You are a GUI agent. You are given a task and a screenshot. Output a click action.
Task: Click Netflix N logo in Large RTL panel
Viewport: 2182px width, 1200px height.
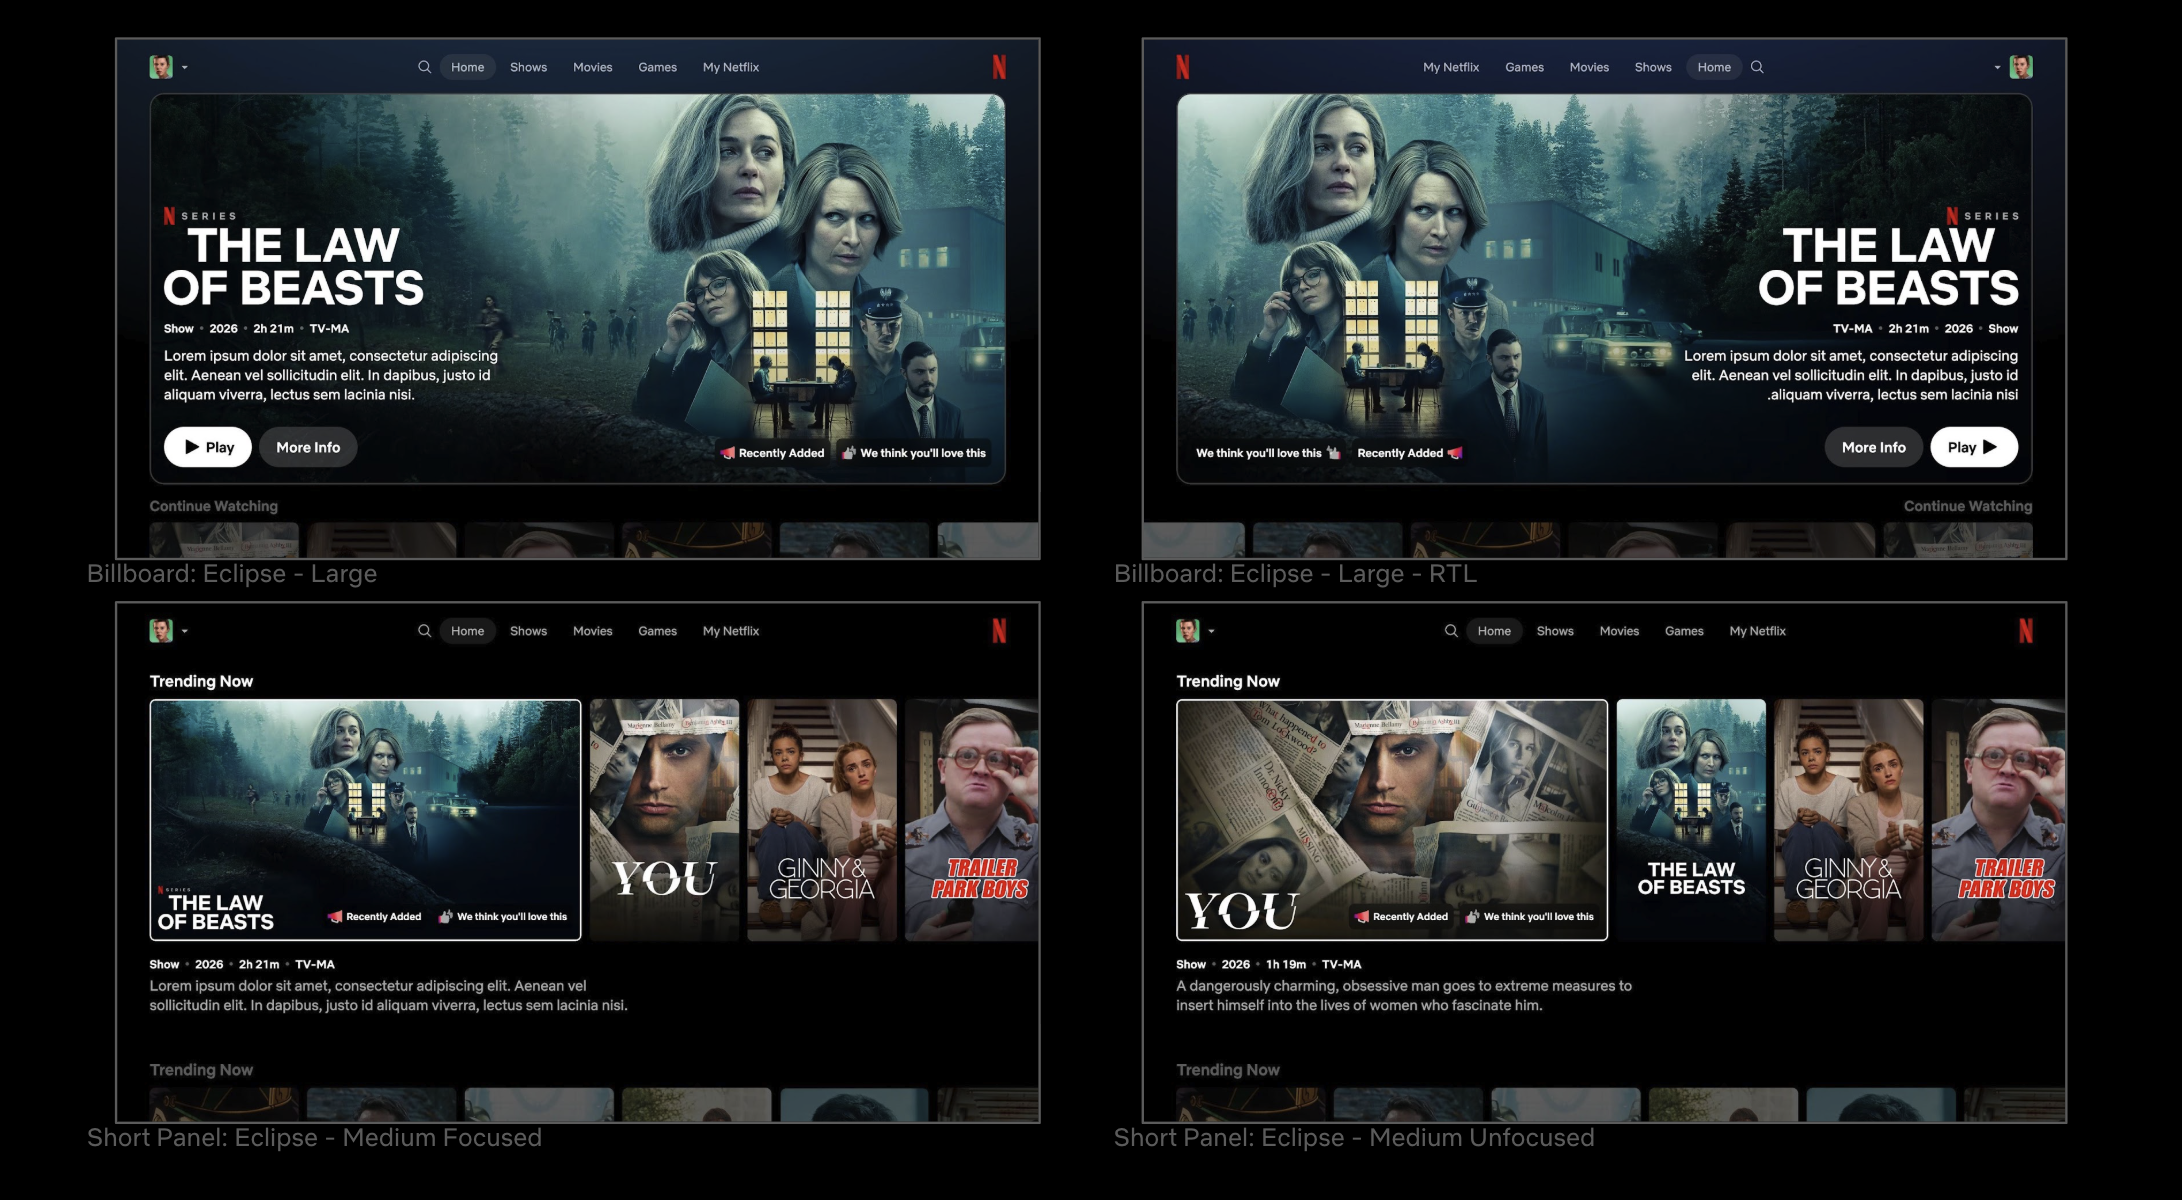tap(1183, 67)
